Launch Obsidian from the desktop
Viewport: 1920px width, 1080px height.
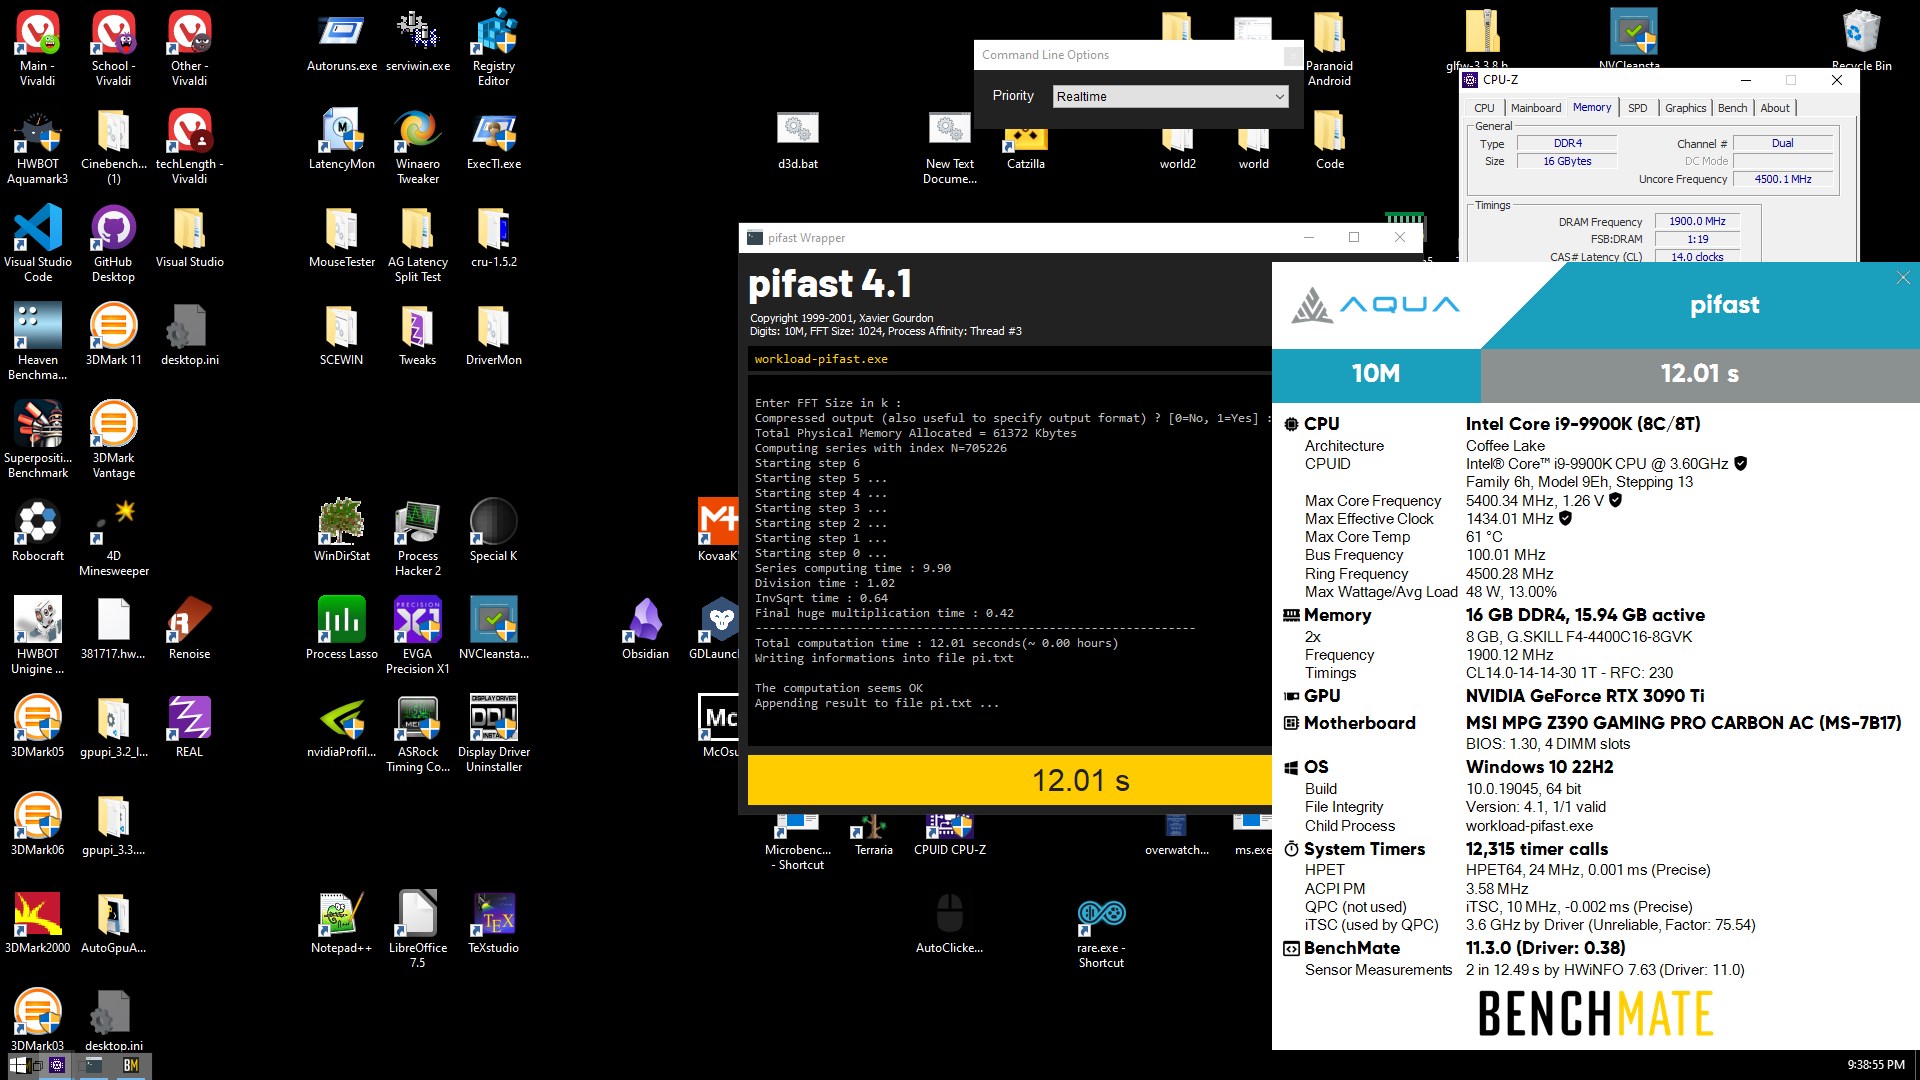click(x=646, y=628)
